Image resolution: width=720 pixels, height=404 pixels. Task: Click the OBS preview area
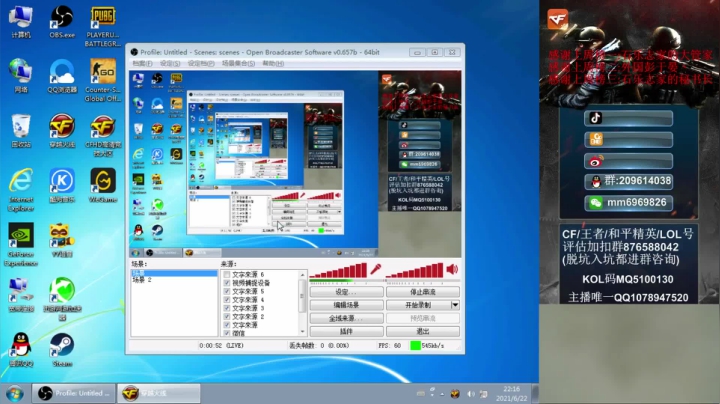(295, 163)
